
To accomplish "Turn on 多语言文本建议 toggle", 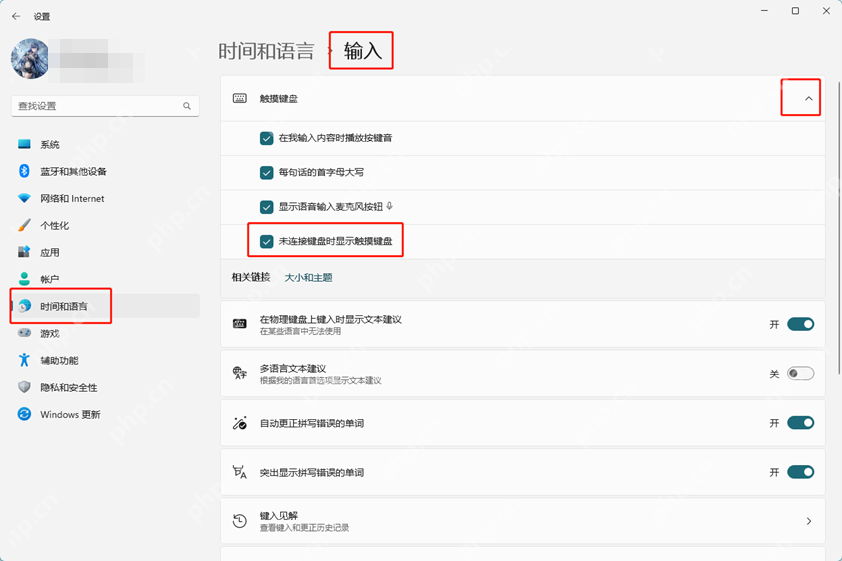I will coord(801,374).
